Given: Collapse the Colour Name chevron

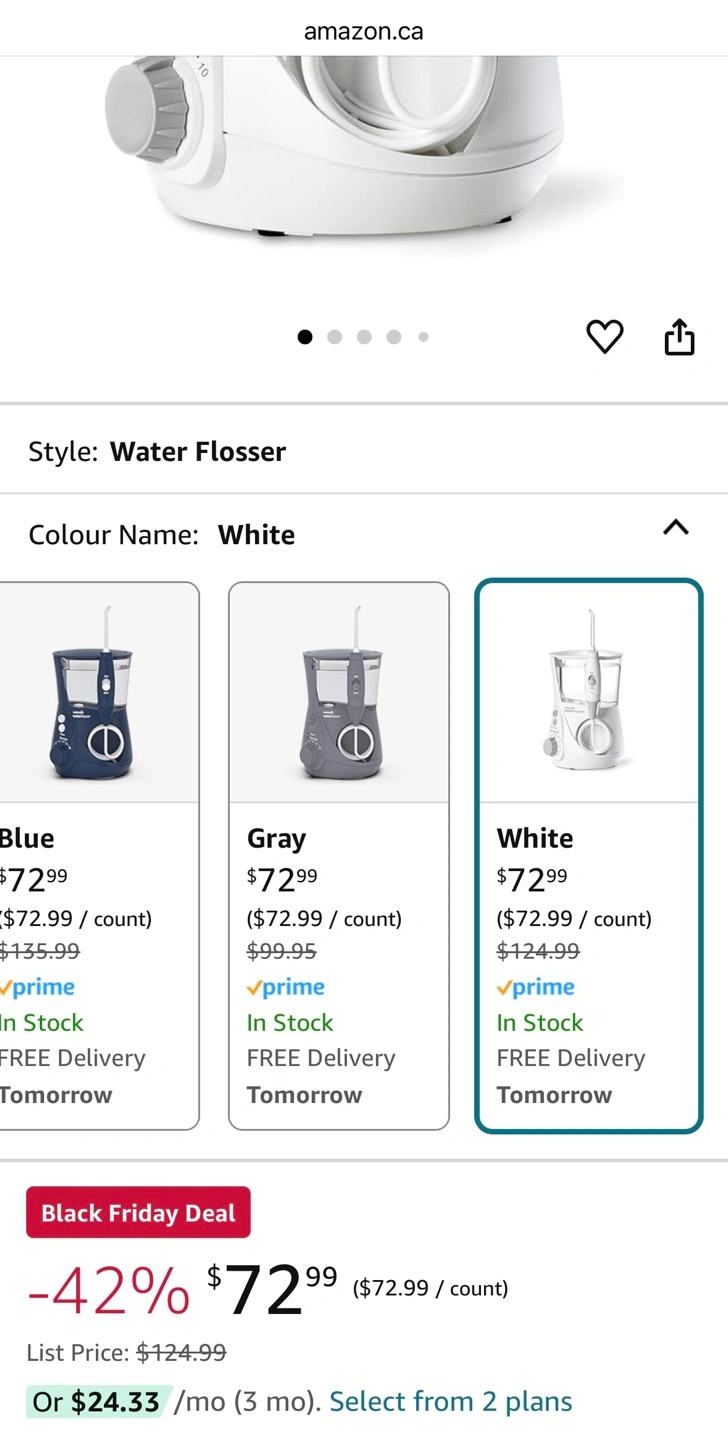Looking at the screenshot, I should tap(676, 527).
